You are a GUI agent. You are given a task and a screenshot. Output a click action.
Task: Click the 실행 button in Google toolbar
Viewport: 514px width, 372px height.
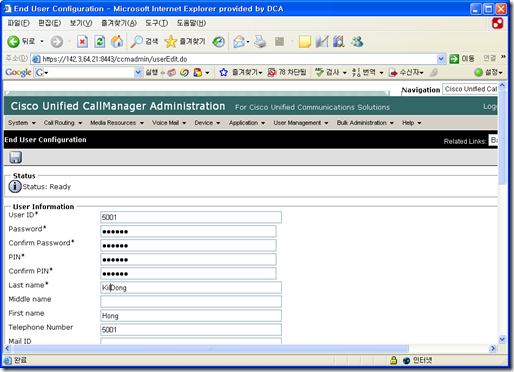click(152, 72)
